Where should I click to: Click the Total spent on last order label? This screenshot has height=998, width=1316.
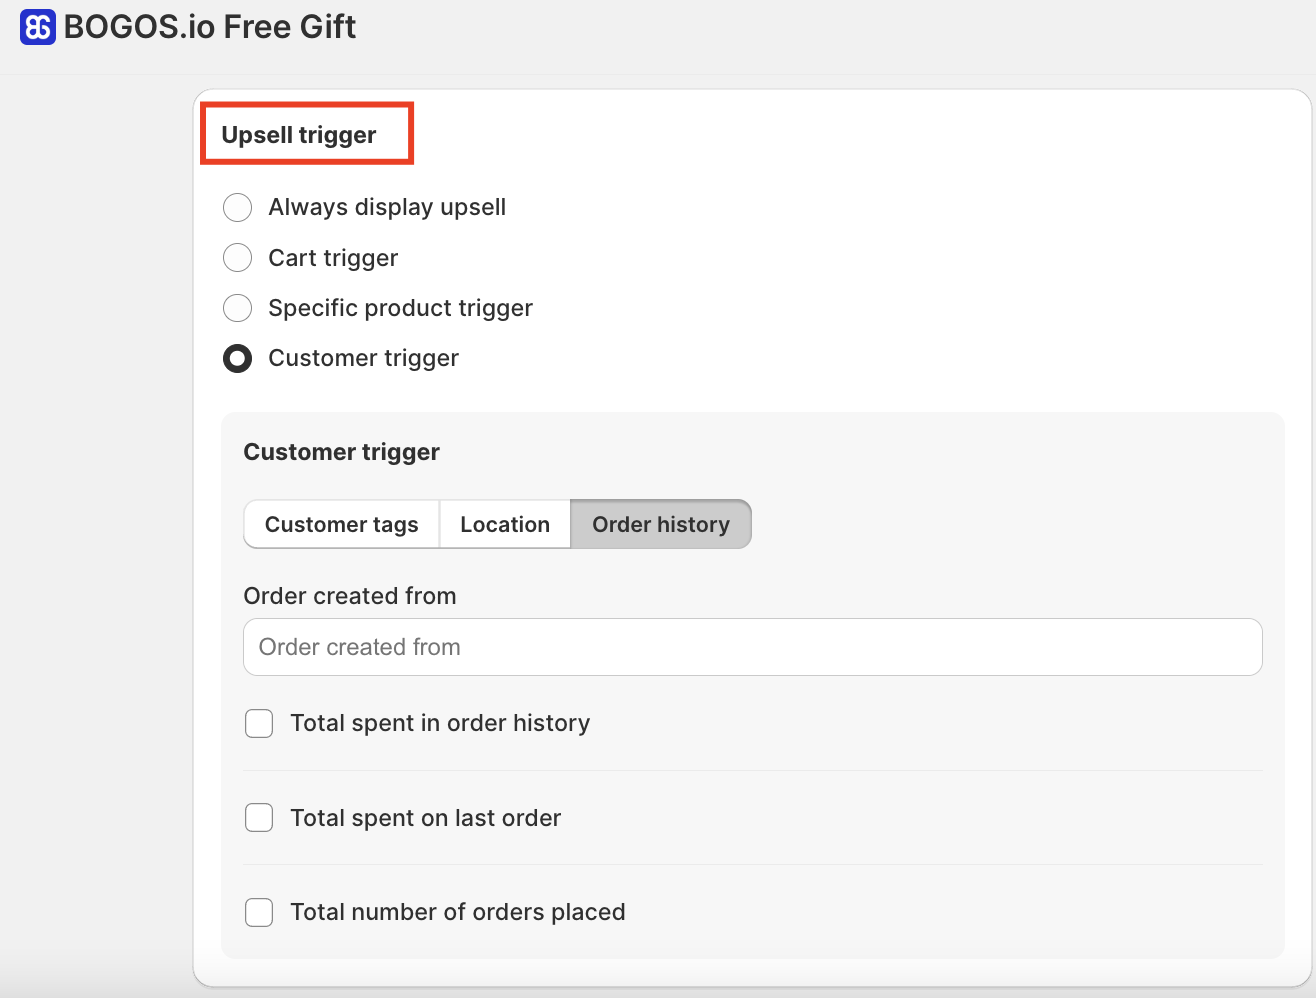click(425, 818)
